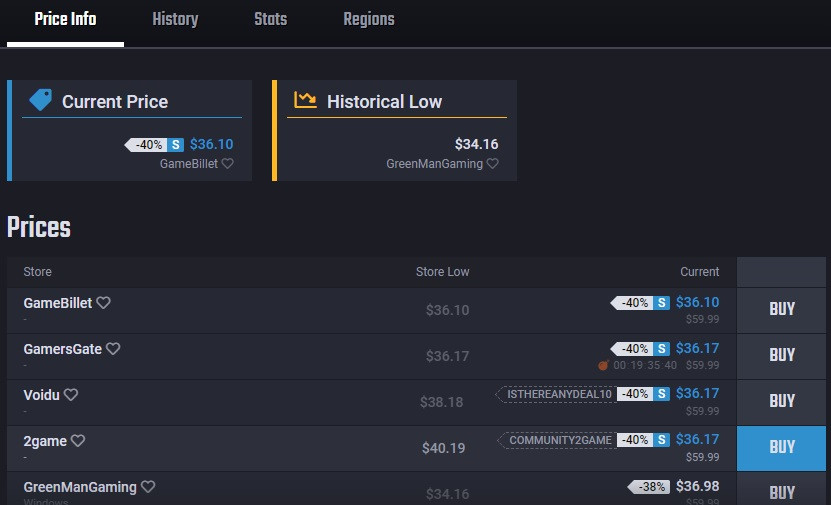Image resolution: width=831 pixels, height=505 pixels.
Task: Toggle heart next to 2game row
Action: 78,441
